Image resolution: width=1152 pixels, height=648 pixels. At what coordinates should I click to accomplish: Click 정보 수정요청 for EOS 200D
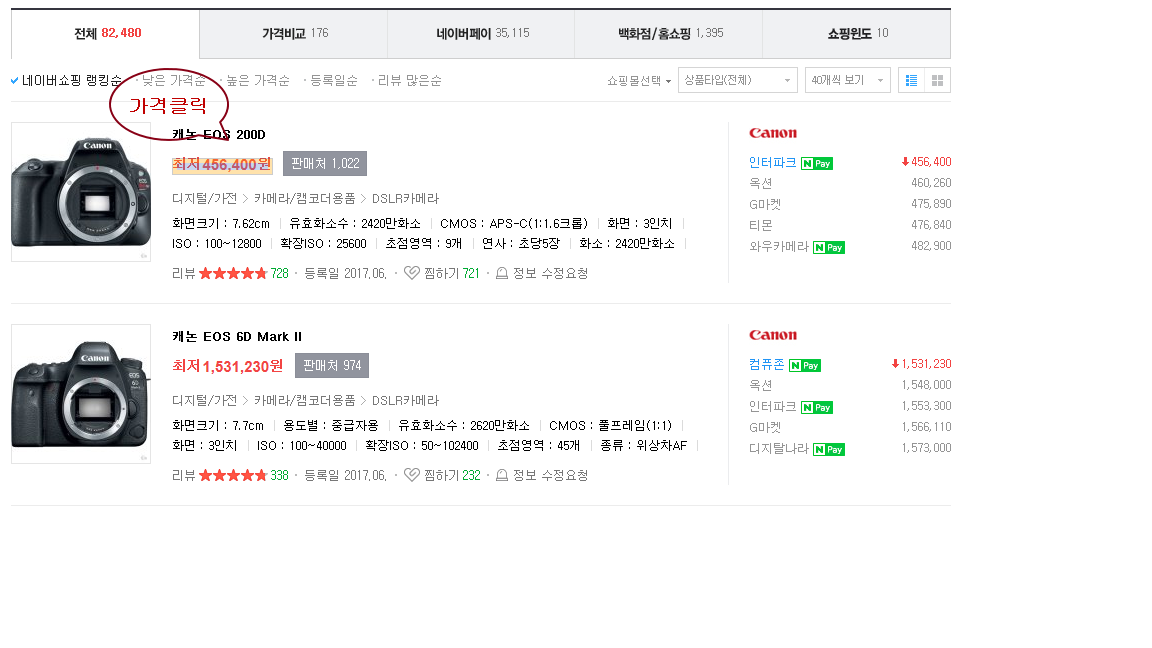[550, 273]
